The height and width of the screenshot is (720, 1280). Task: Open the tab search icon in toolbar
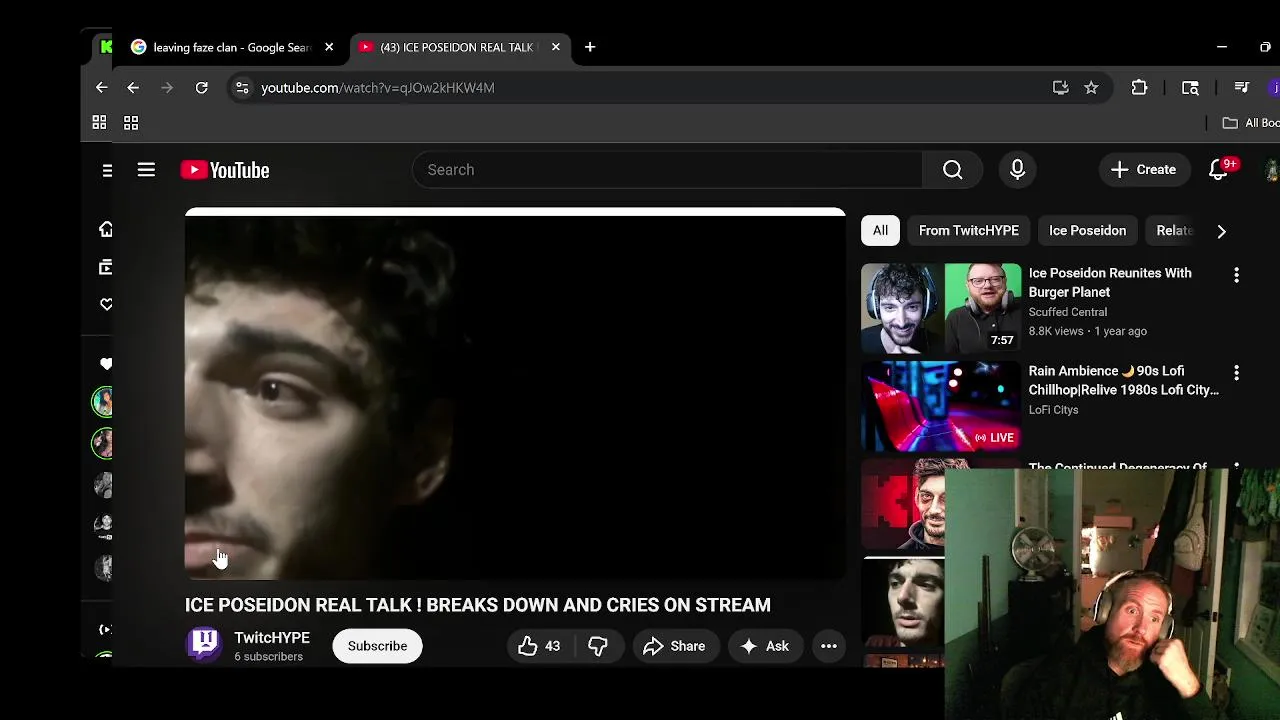pos(1190,88)
